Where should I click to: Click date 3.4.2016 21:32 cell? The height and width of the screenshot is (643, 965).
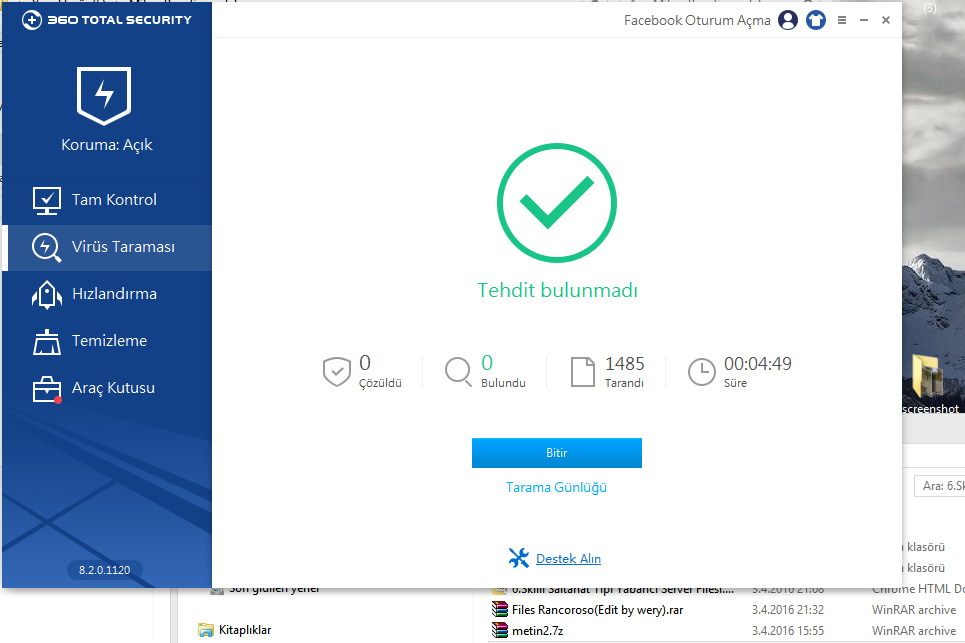(x=788, y=610)
